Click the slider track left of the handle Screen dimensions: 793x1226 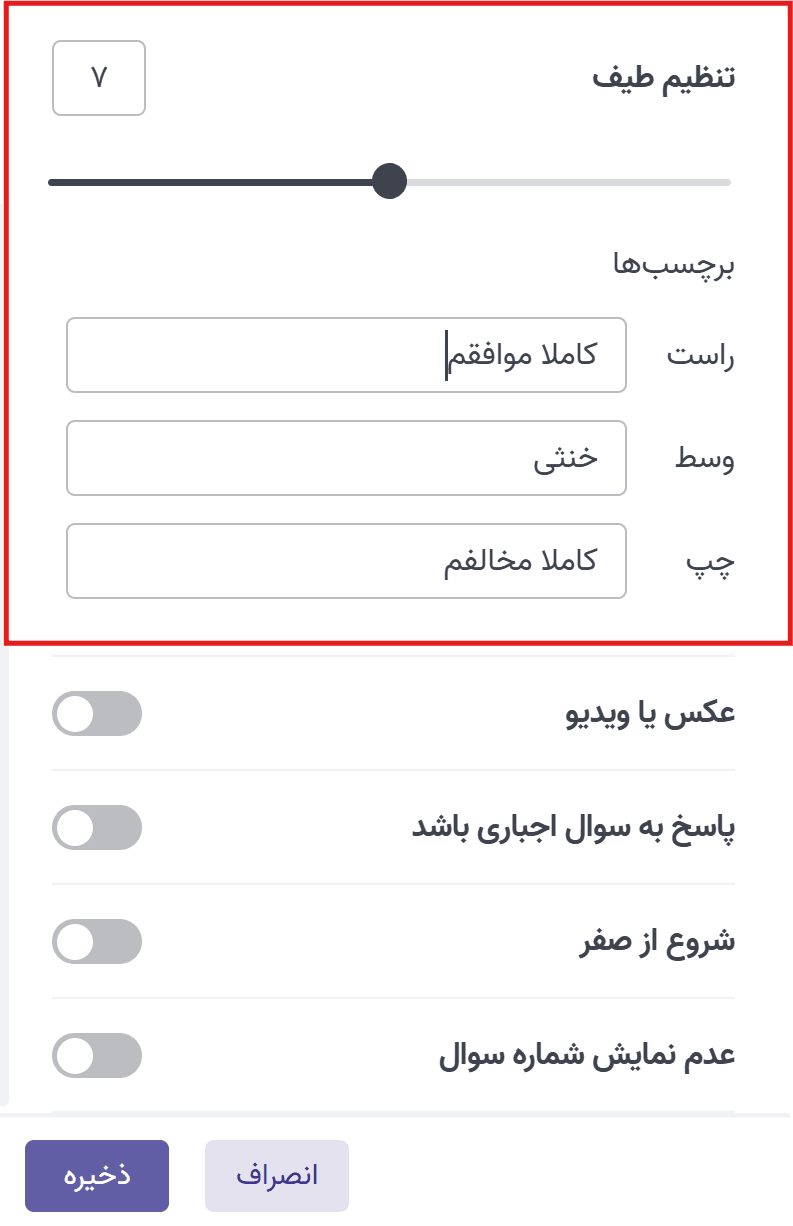pos(200,182)
